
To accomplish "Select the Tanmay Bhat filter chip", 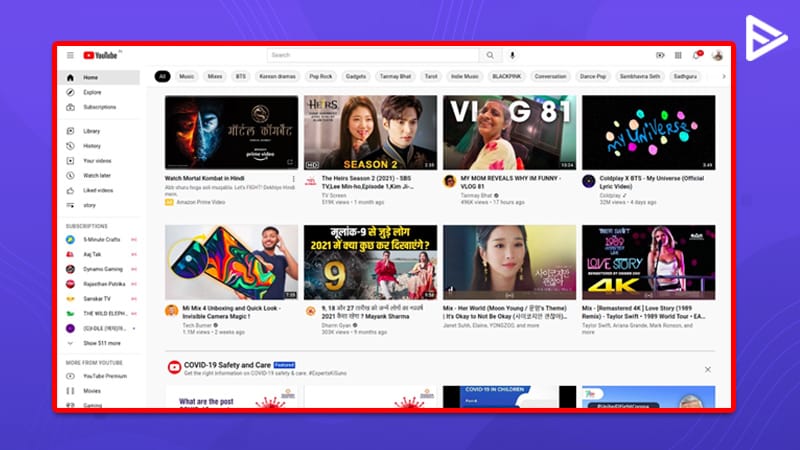I will point(395,77).
